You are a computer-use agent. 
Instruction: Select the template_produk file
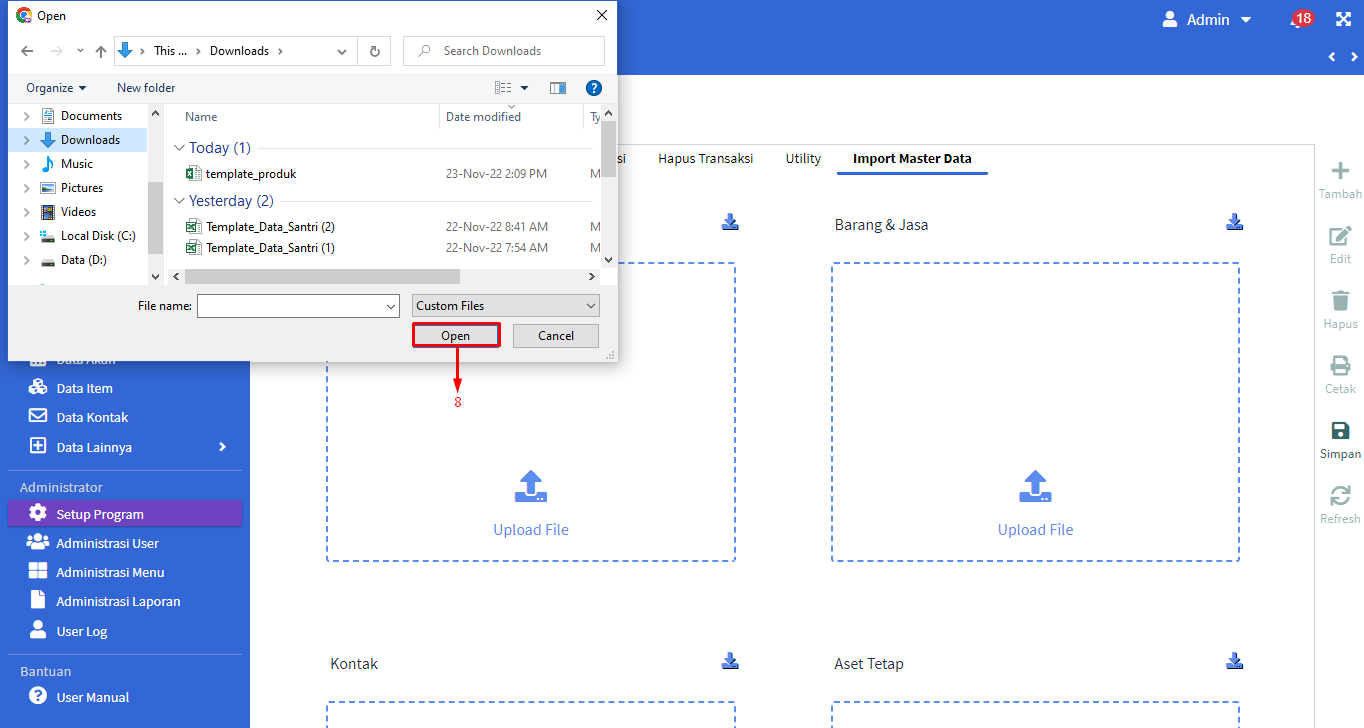point(251,174)
